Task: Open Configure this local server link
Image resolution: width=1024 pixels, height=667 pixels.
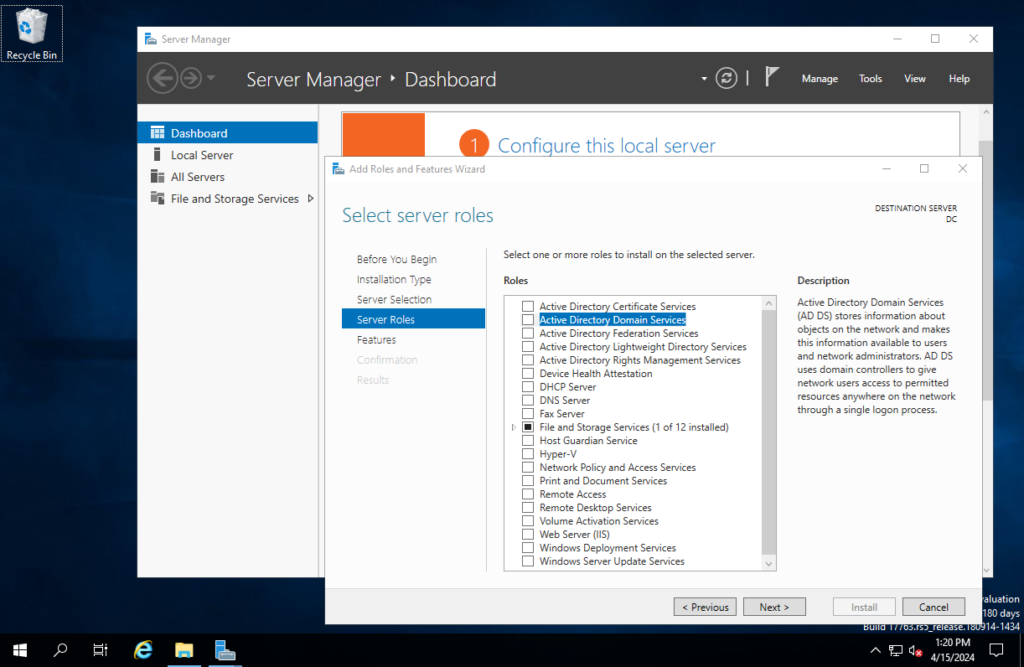Action: (607, 146)
